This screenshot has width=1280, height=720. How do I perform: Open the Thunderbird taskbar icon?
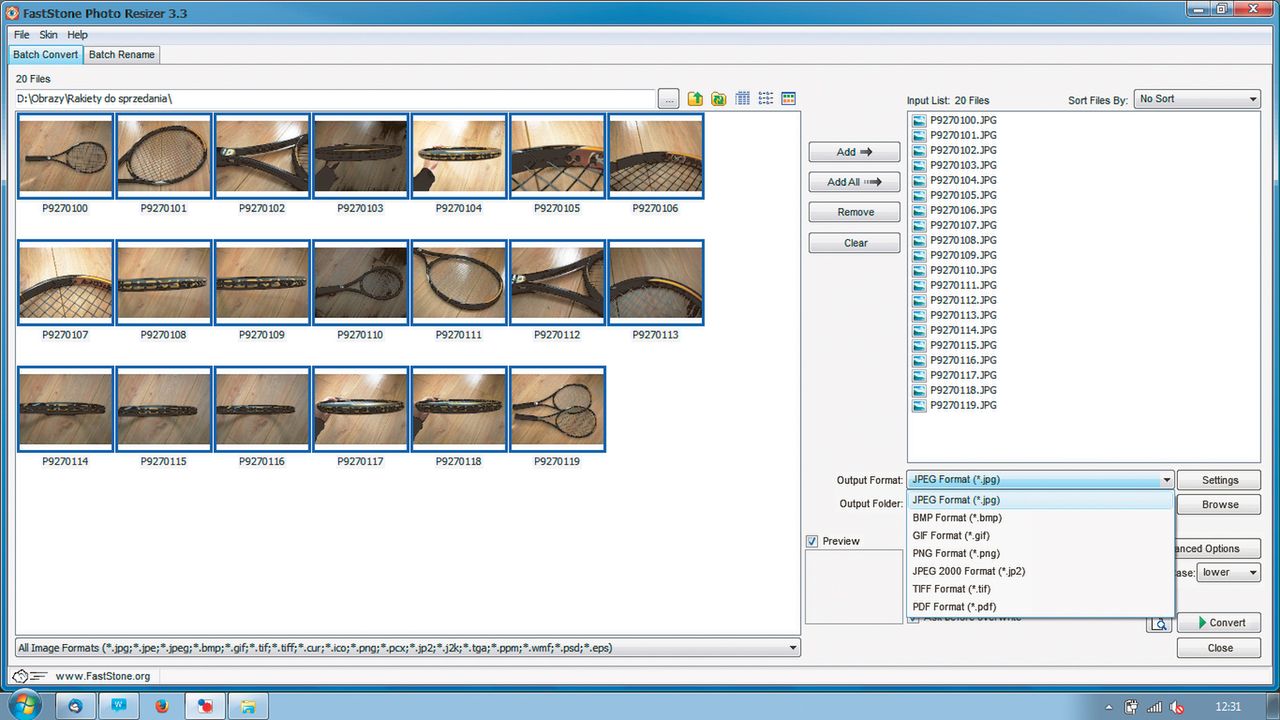point(75,706)
